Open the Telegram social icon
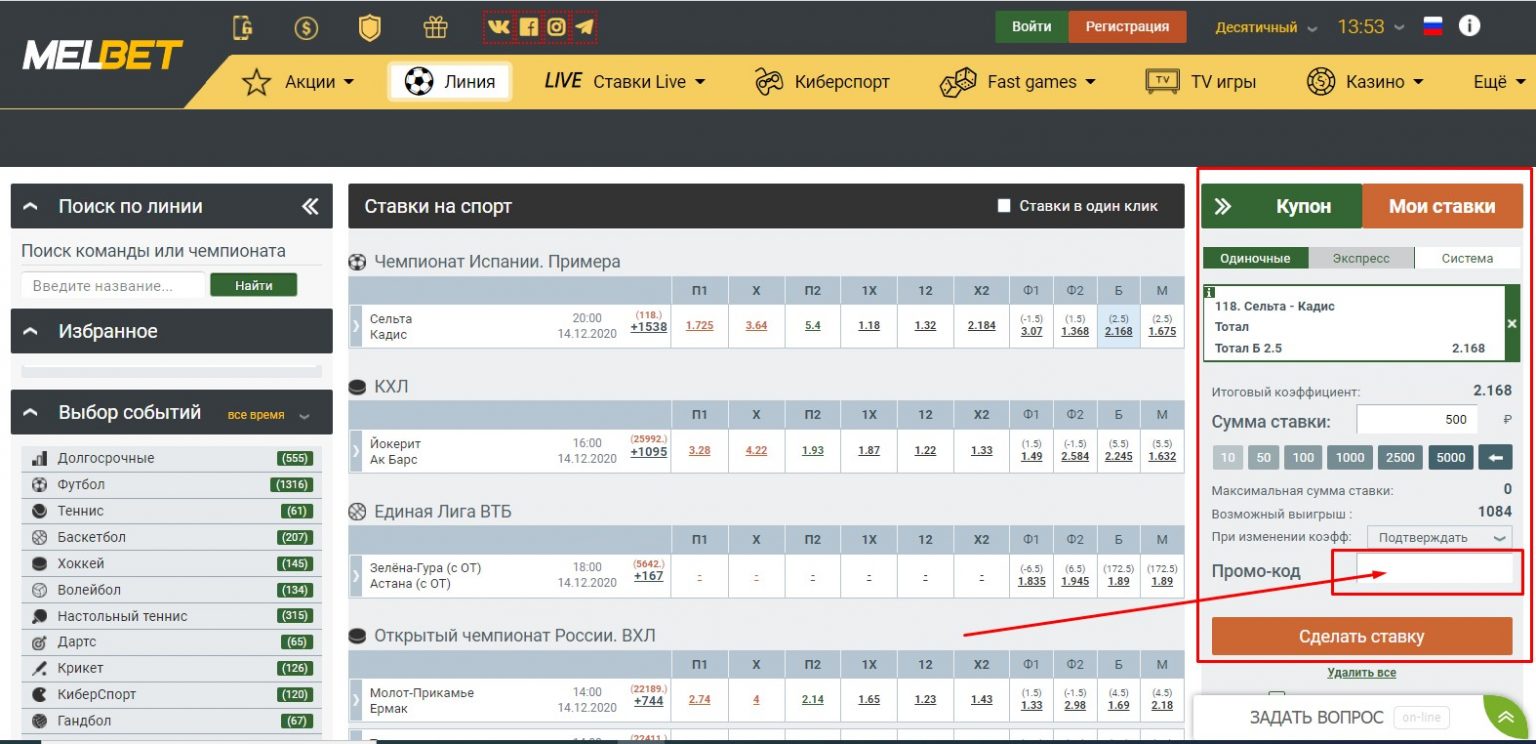 (x=585, y=27)
